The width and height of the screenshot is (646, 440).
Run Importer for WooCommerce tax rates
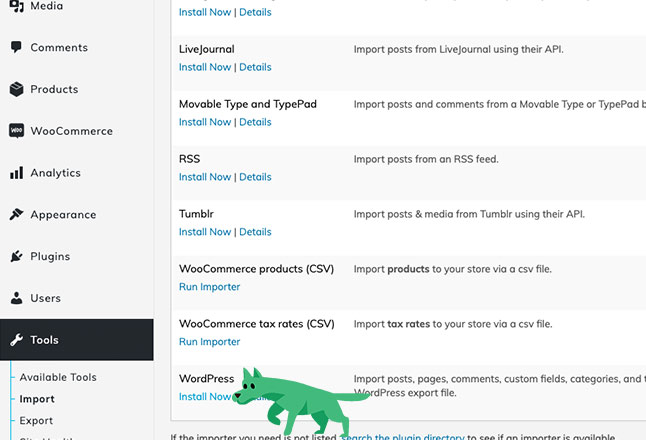(209, 342)
